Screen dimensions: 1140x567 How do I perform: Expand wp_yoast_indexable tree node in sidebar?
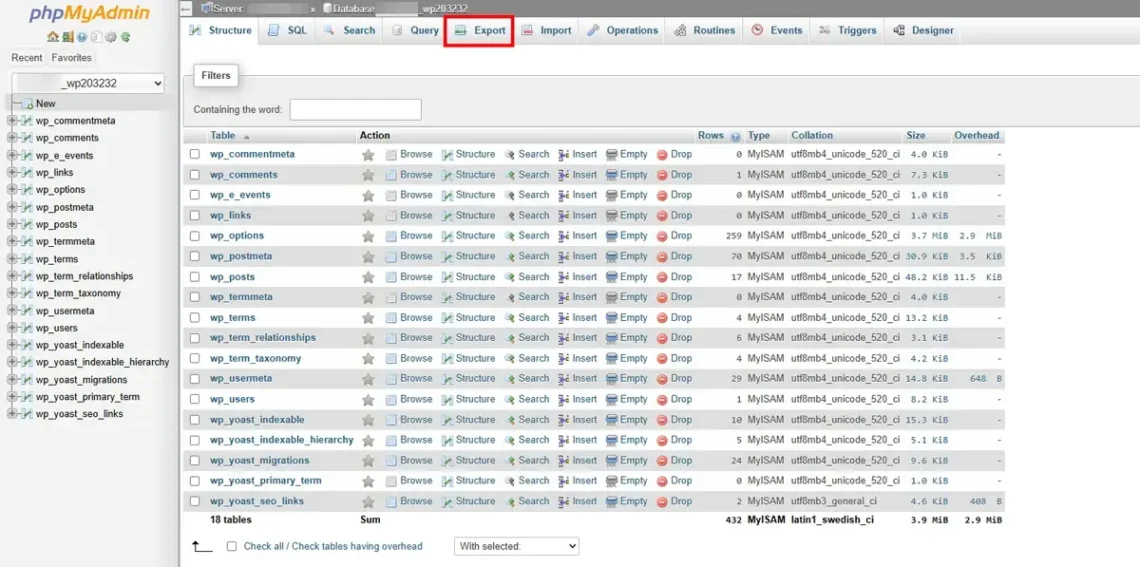click(x=12, y=345)
